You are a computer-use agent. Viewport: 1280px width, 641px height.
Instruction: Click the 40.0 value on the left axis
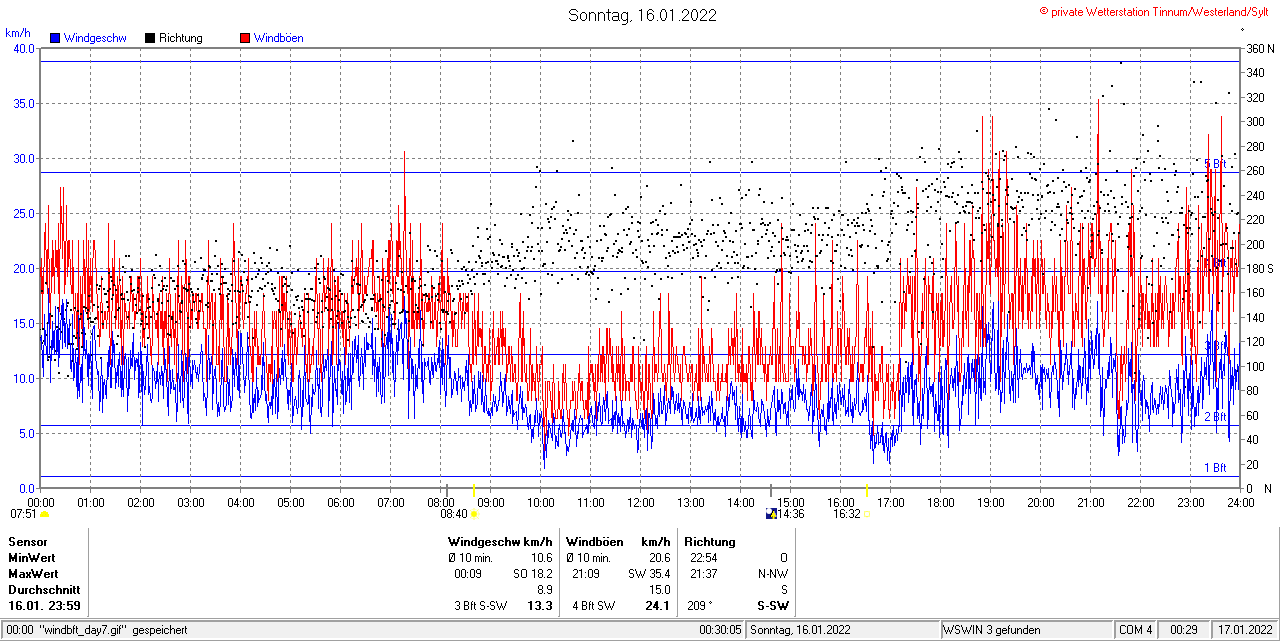pos(23,49)
